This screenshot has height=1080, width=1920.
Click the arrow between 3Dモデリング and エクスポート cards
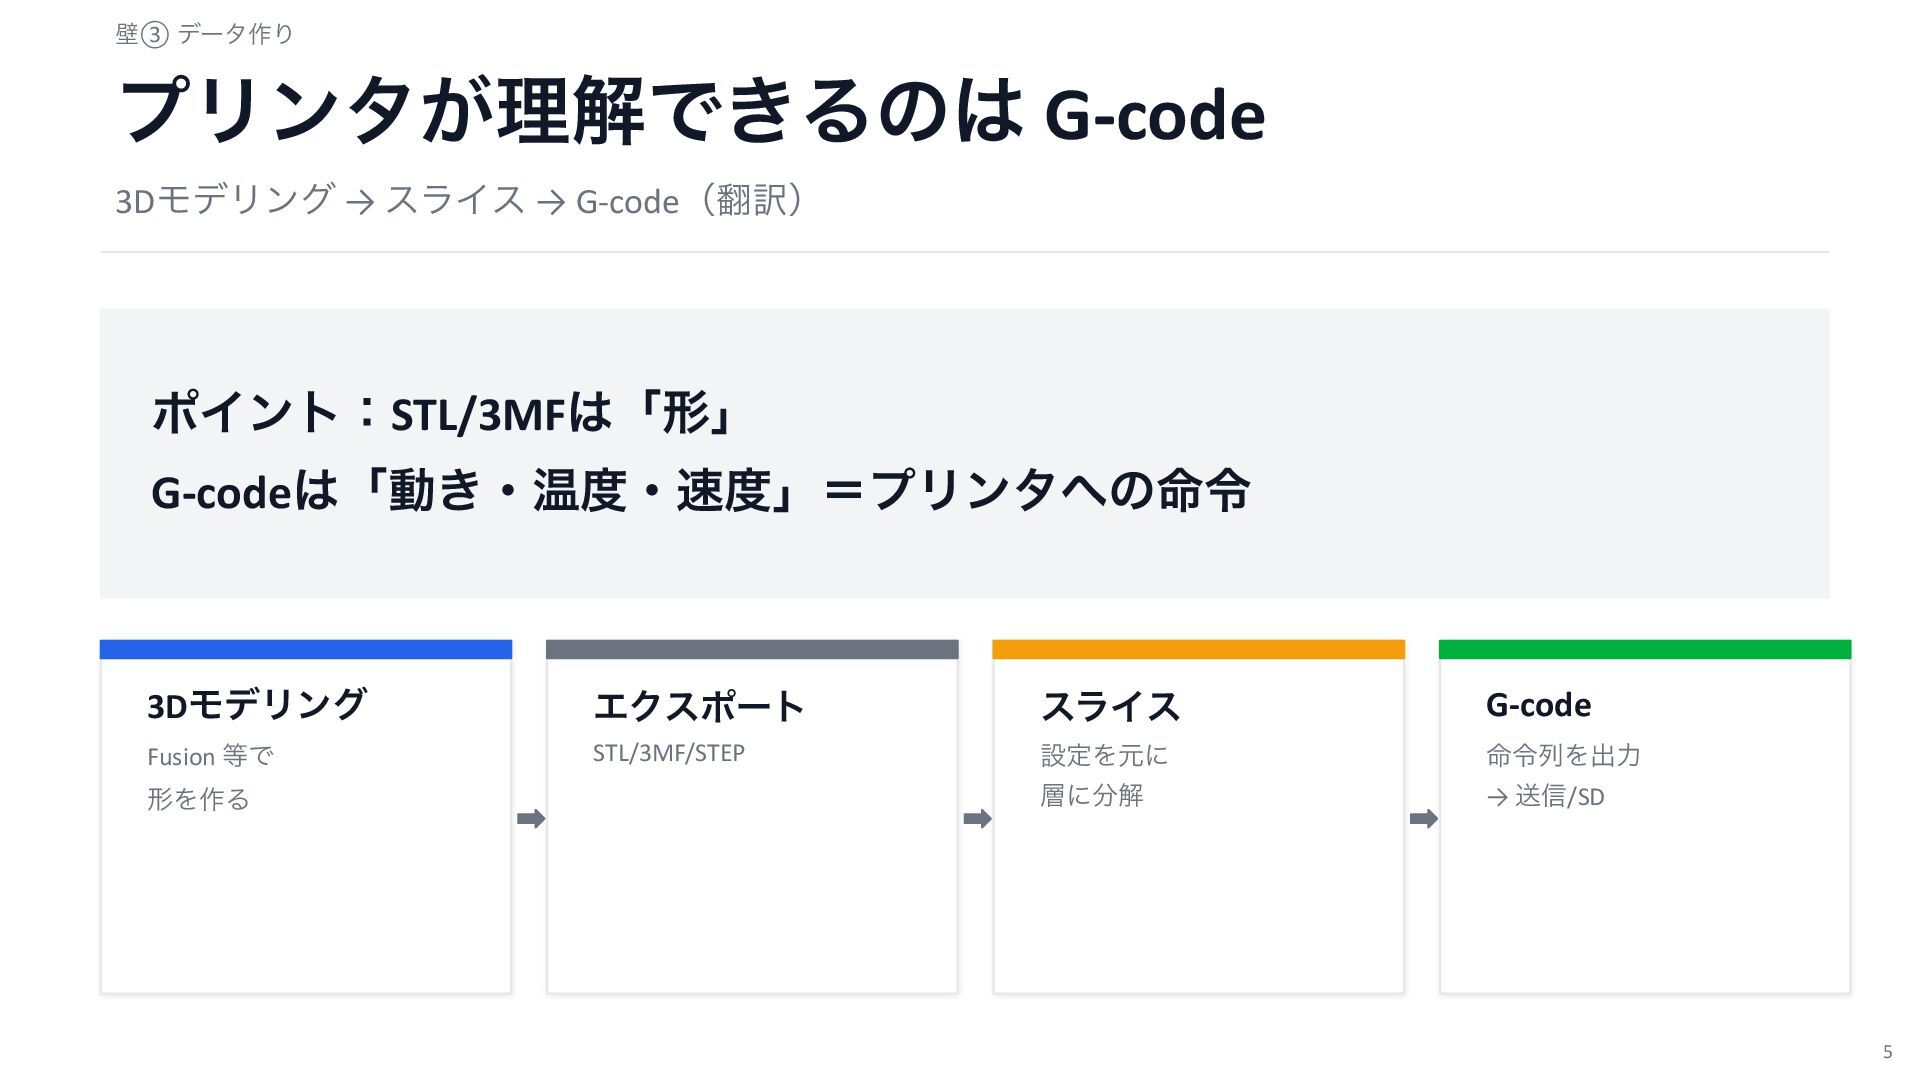click(530, 819)
